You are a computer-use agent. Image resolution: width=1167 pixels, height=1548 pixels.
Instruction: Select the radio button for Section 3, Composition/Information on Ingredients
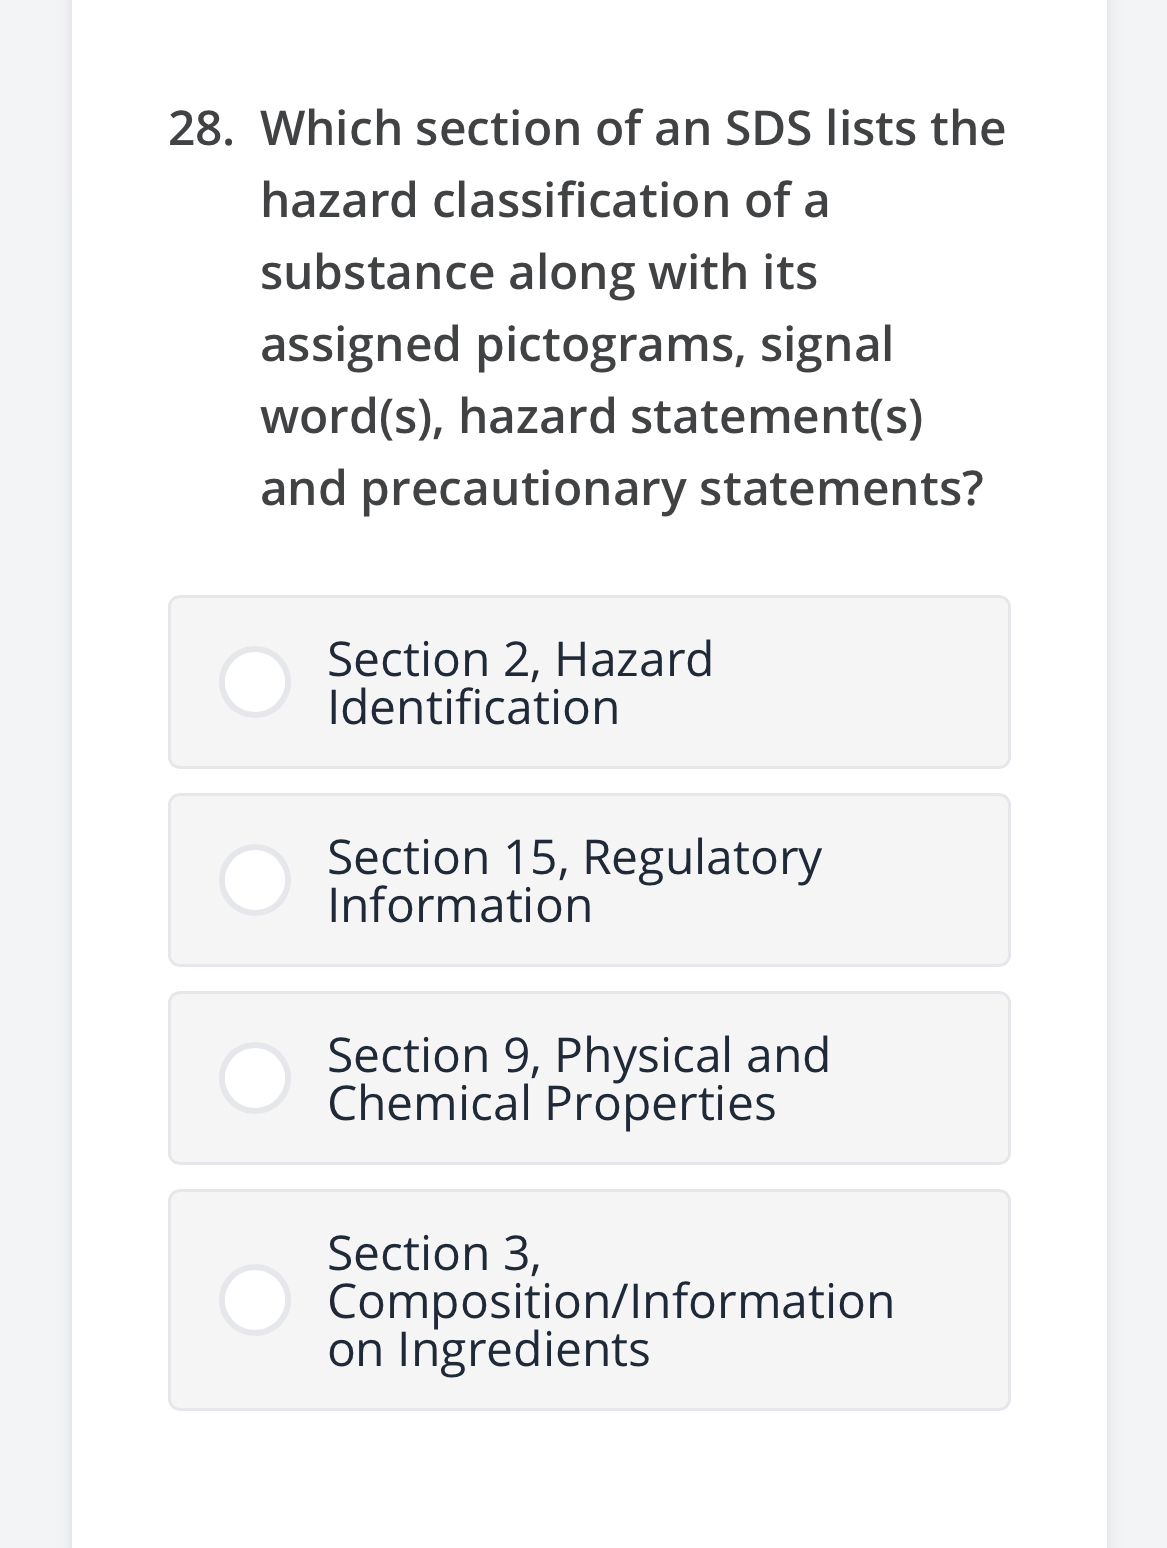coord(256,1300)
